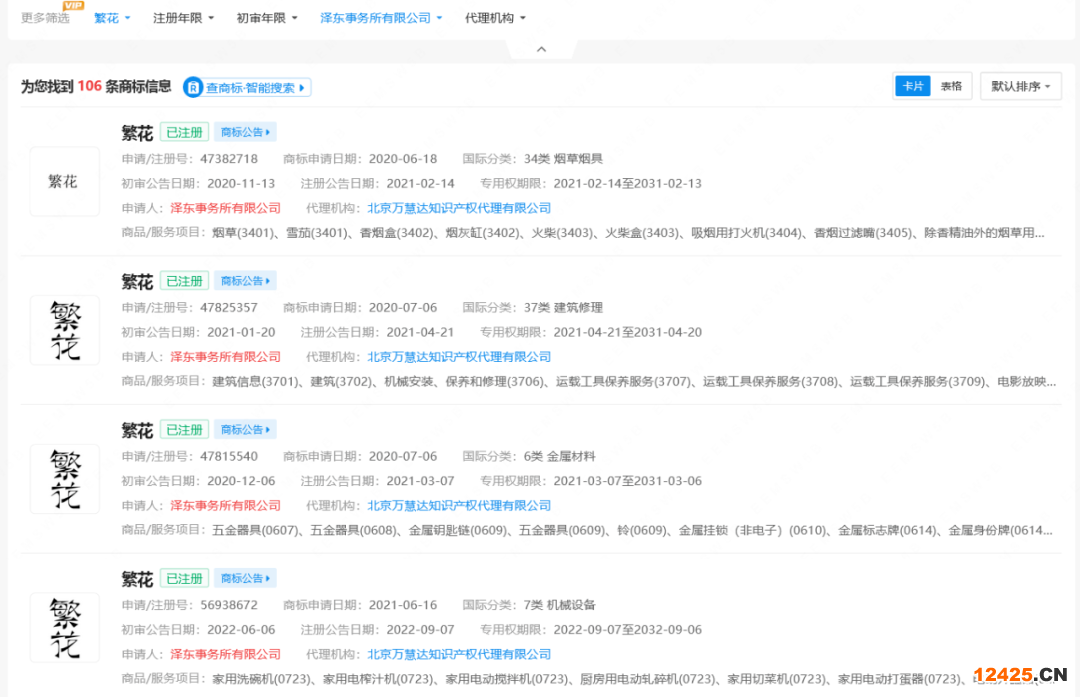Open 北京万慧达知识产权代理有限公司 link in third result
1080x697 pixels.
(459, 506)
